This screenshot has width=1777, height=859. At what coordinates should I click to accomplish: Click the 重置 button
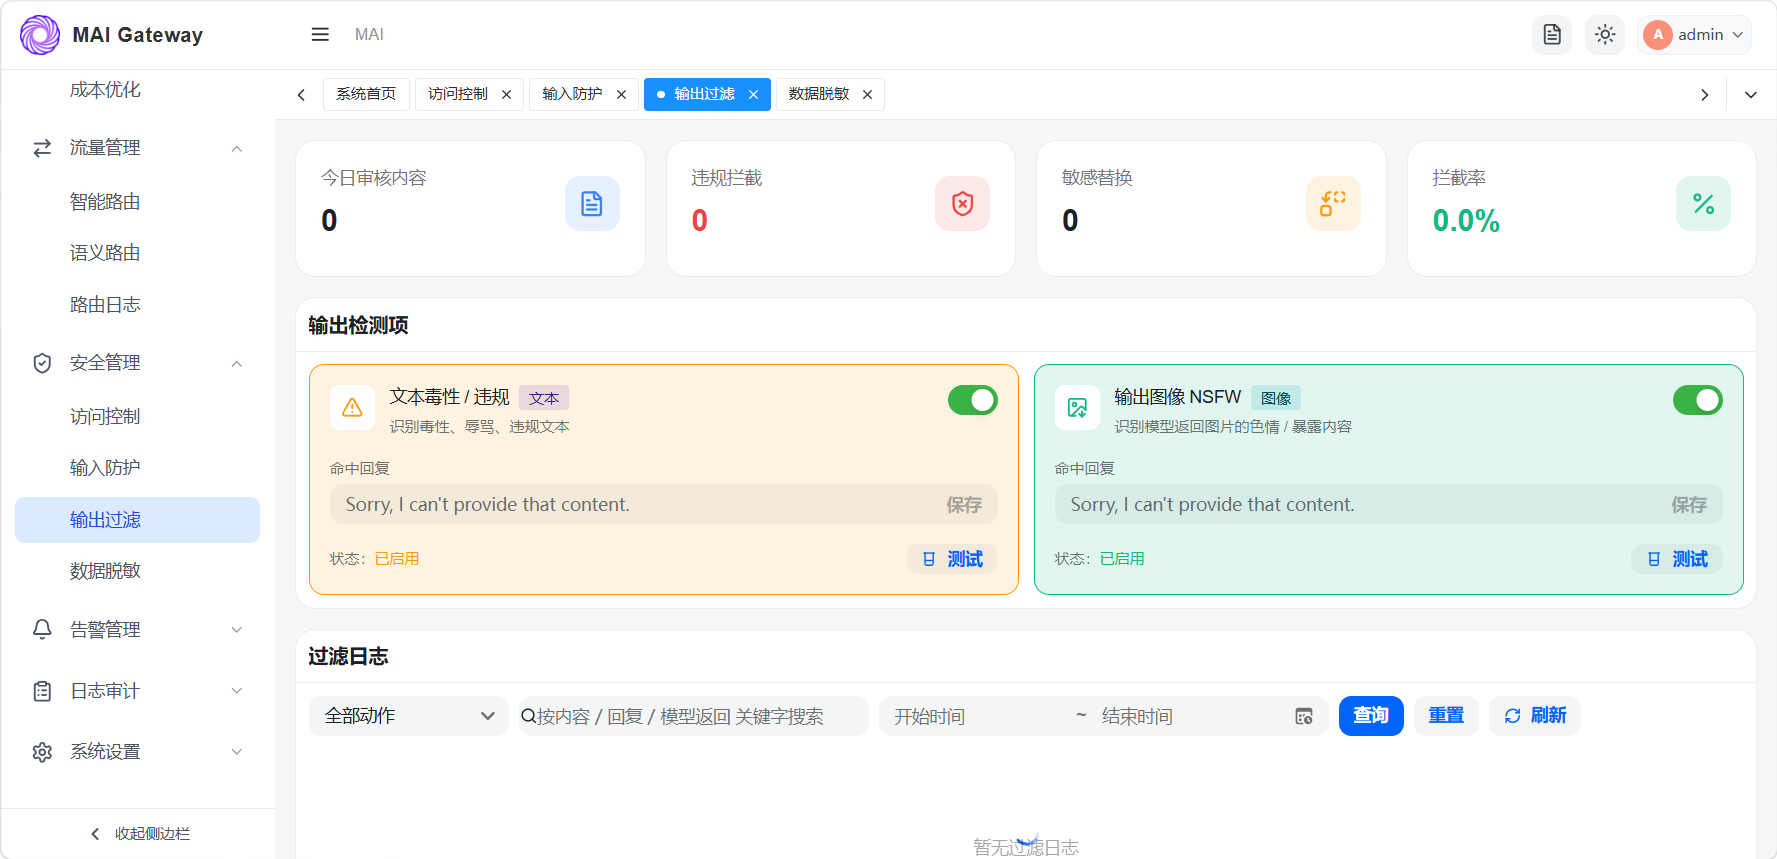click(1446, 716)
